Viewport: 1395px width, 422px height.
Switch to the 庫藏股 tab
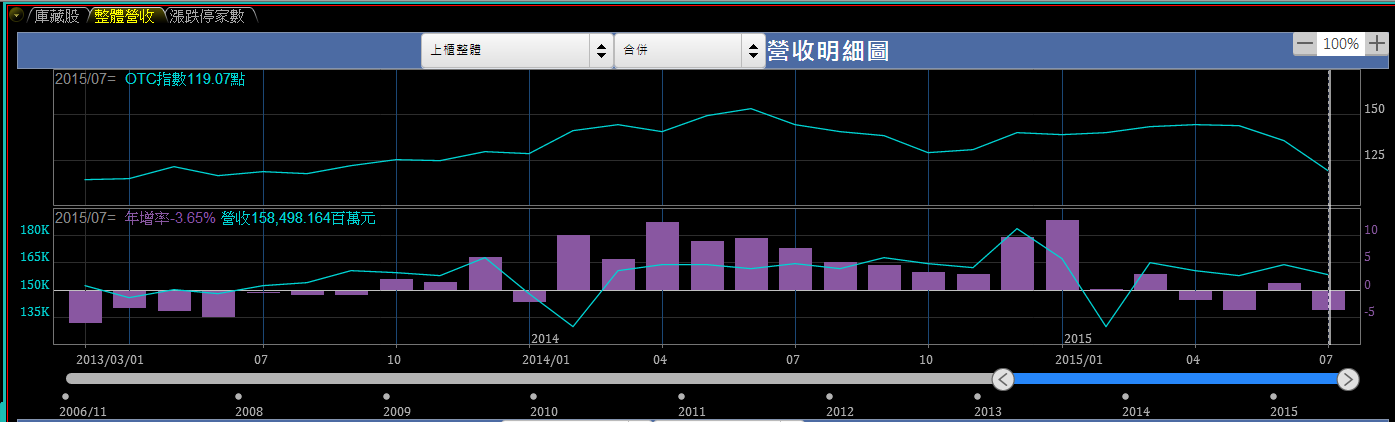pyautogui.click(x=56, y=16)
